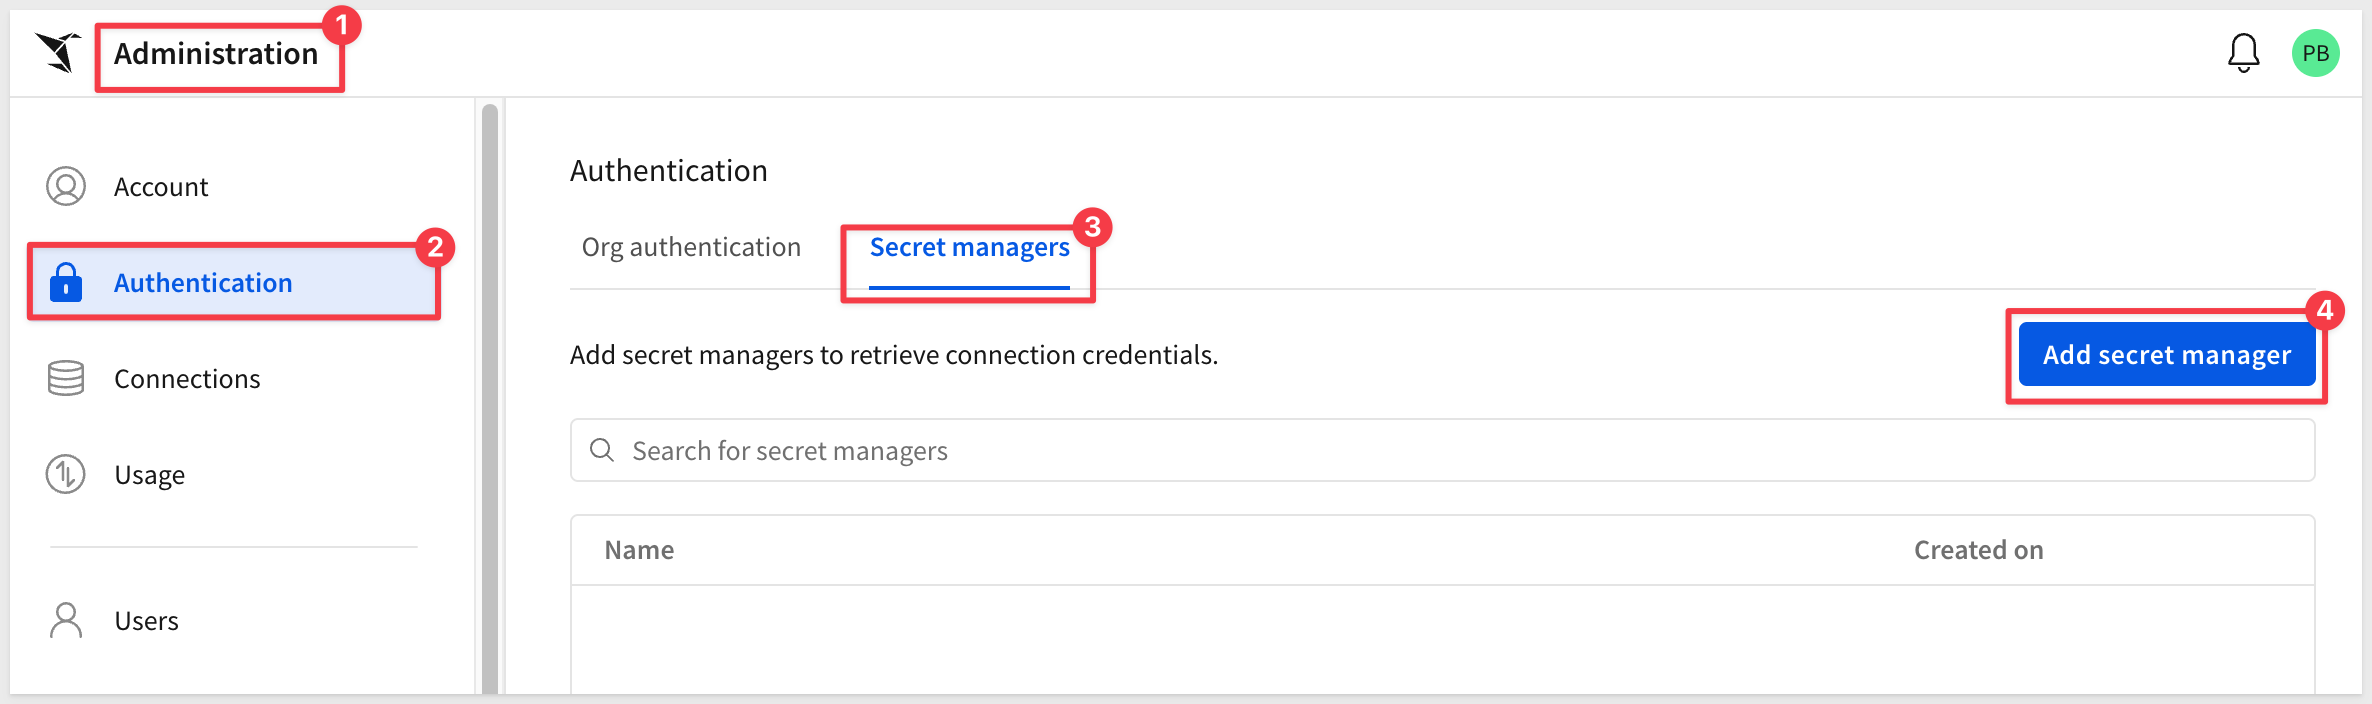Click the Sigma bird logo icon
This screenshot has width=2372, height=704.
coord(58,53)
